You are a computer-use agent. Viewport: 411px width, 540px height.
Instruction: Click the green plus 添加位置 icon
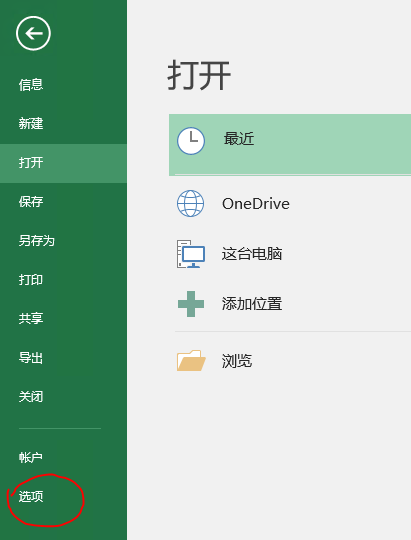pyautogui.click(x=191, y=304)
